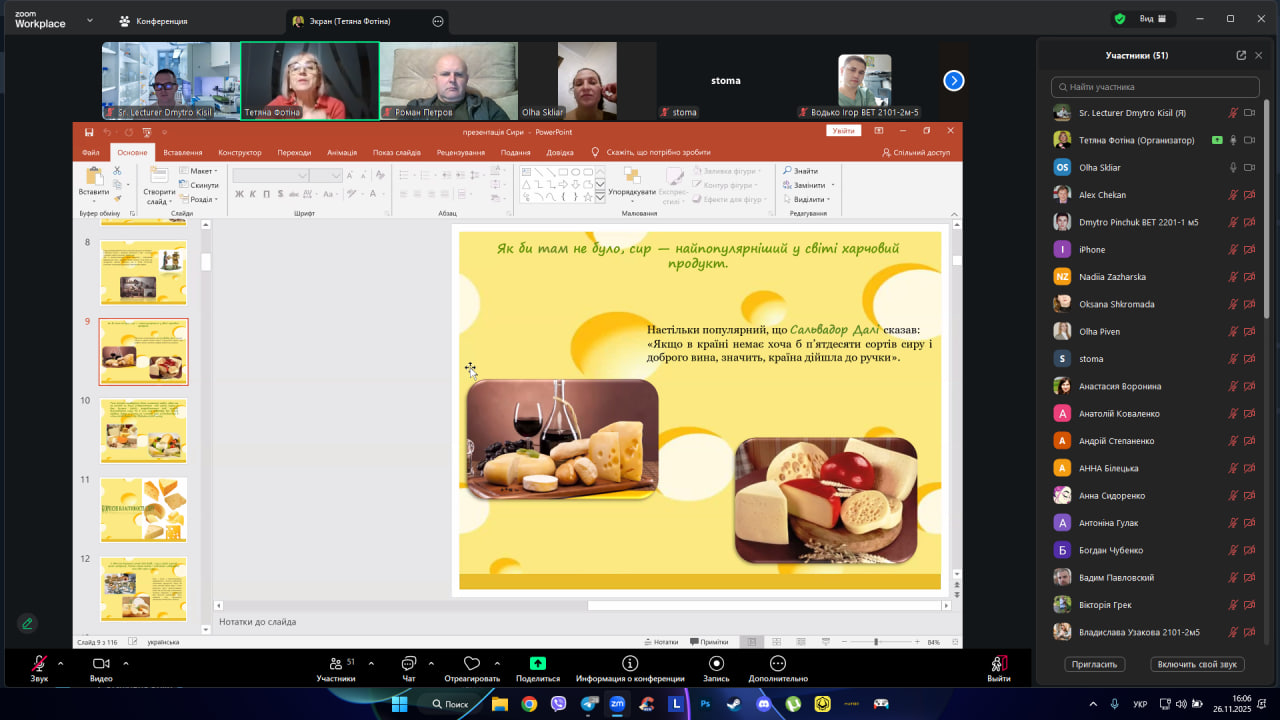Start recording with the Запись button
Screen dimensions: 1280x720
tap(716, 664)
